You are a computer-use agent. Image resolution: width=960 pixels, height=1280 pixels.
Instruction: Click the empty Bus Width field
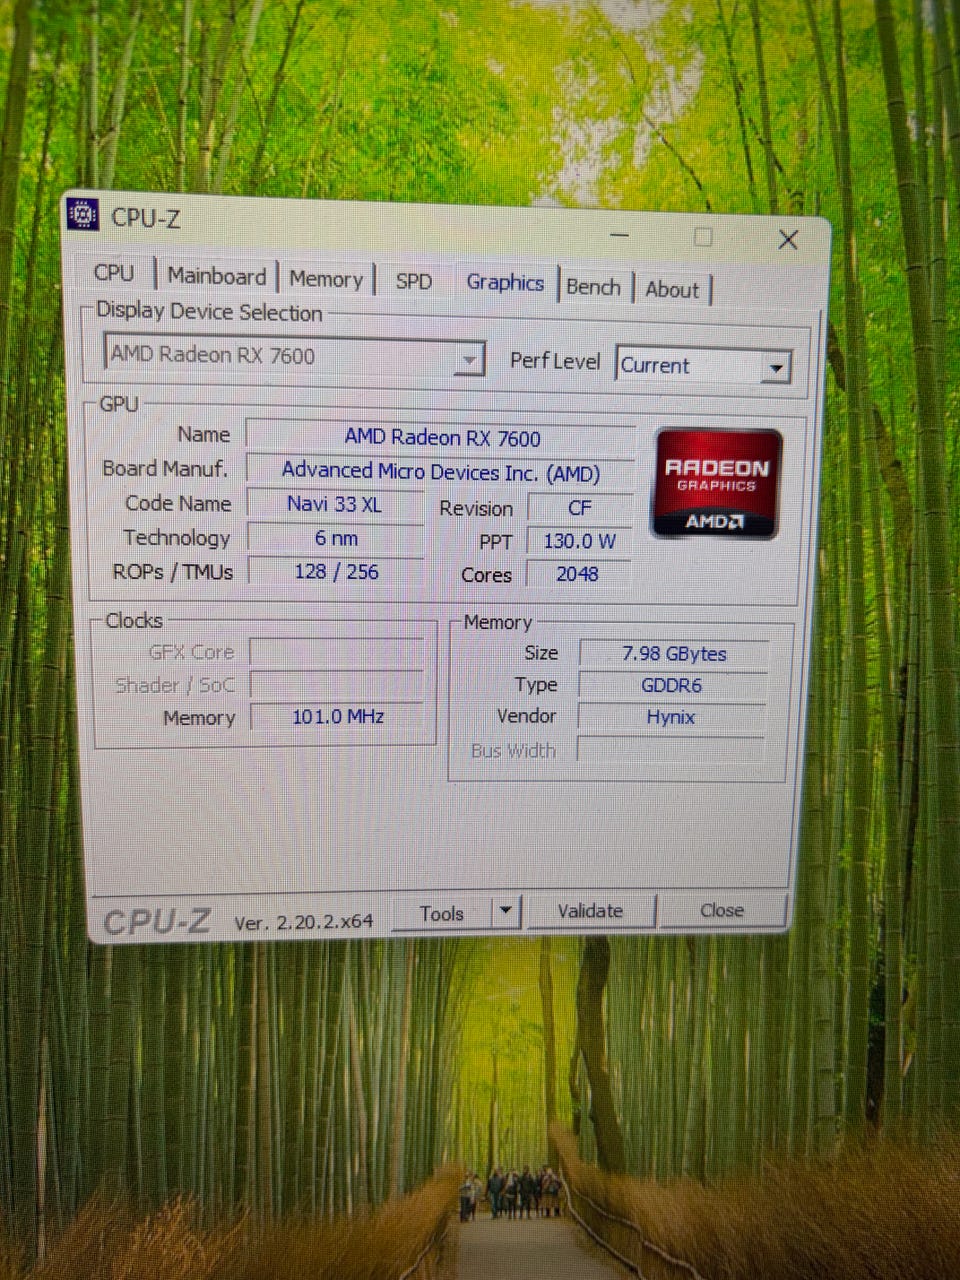670,750
